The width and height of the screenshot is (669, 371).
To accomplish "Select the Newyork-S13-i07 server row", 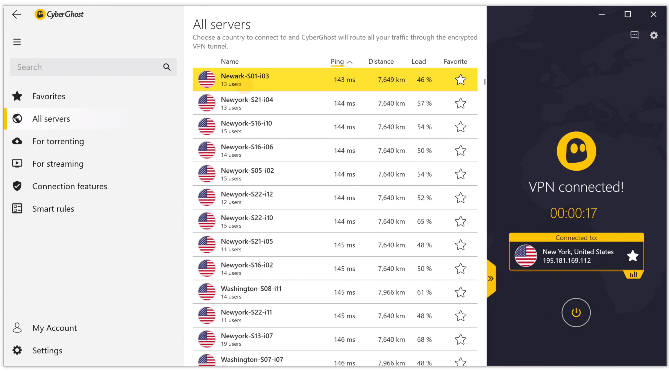I will [335, 339].
